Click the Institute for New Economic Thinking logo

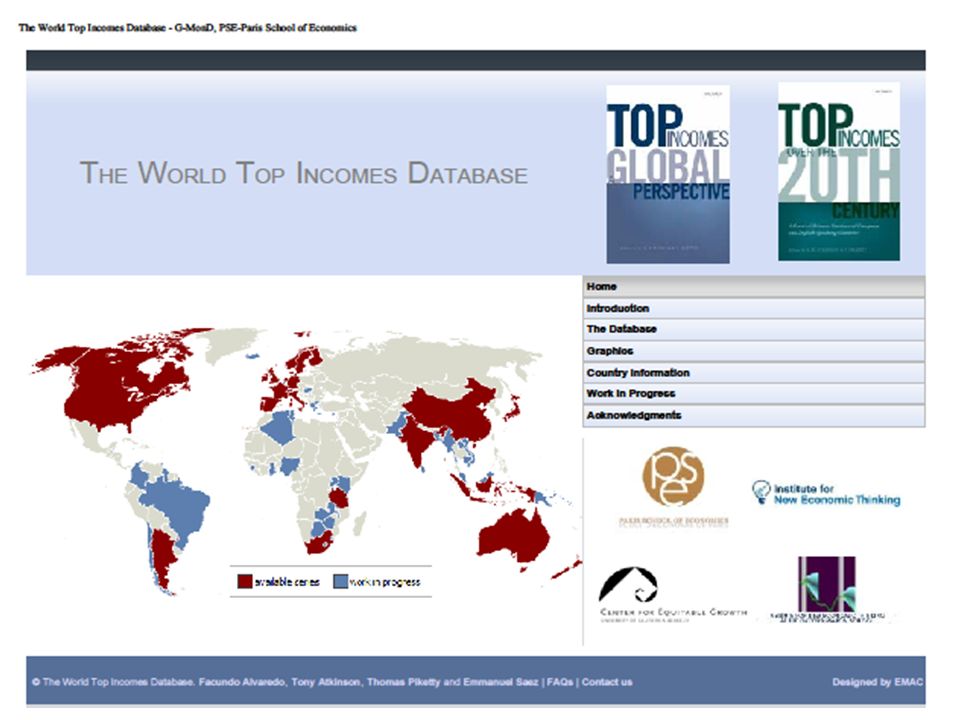click(x=826, y=493)
